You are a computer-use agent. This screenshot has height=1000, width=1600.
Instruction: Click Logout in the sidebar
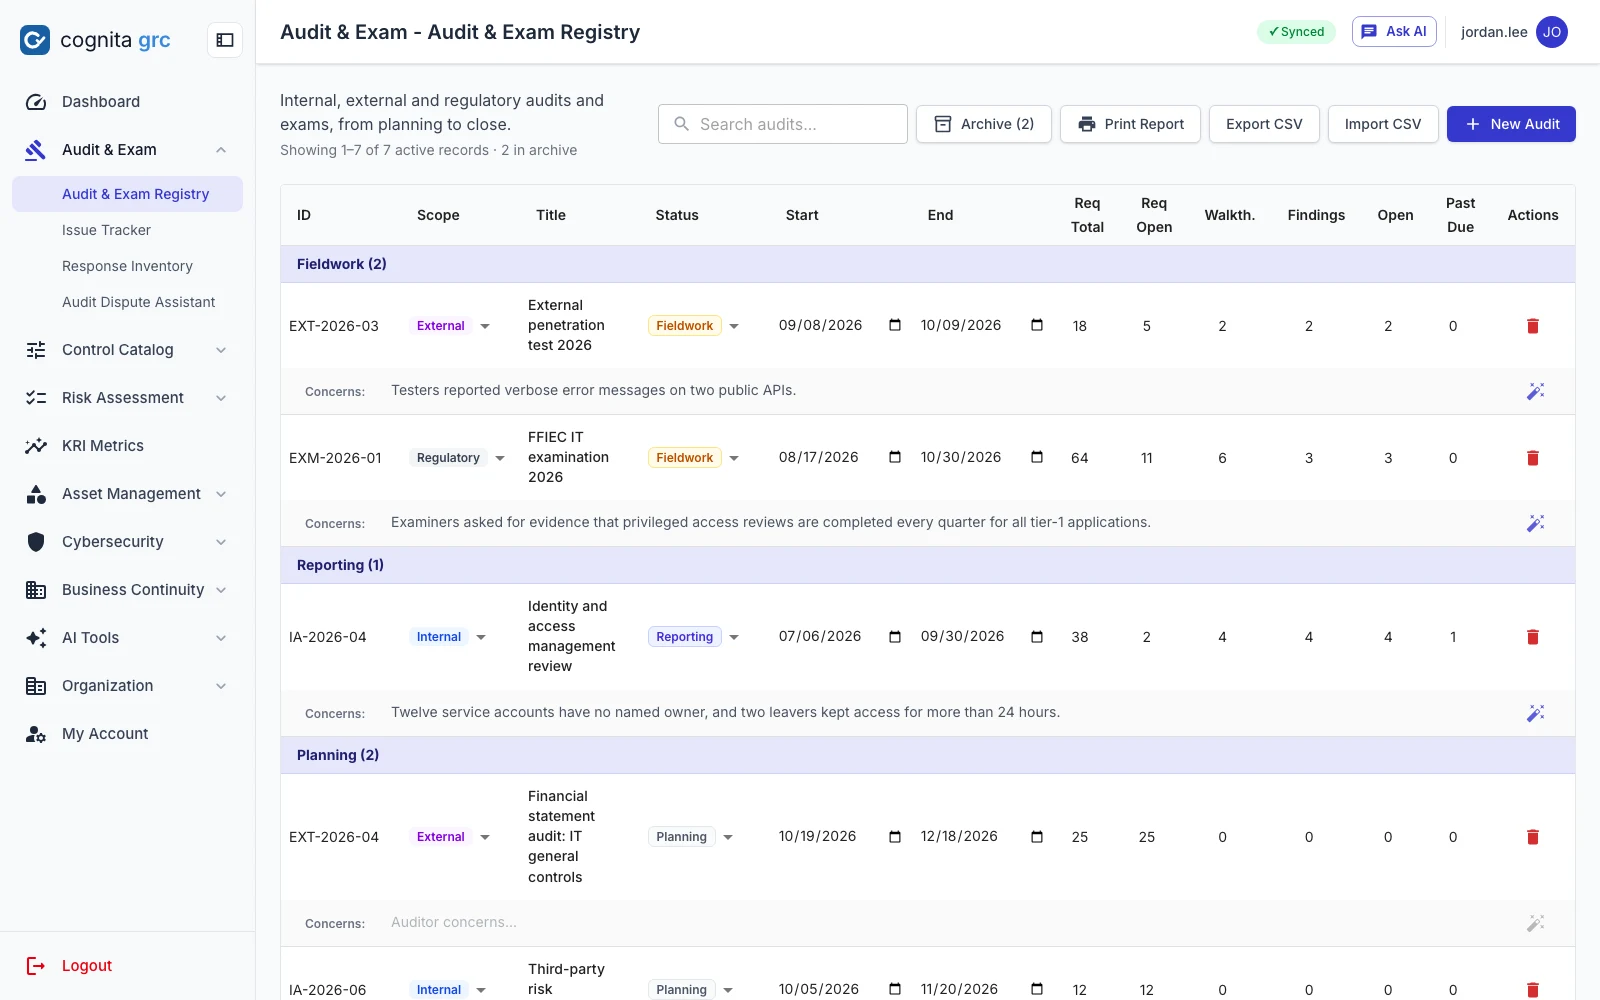tap(86, 966)
